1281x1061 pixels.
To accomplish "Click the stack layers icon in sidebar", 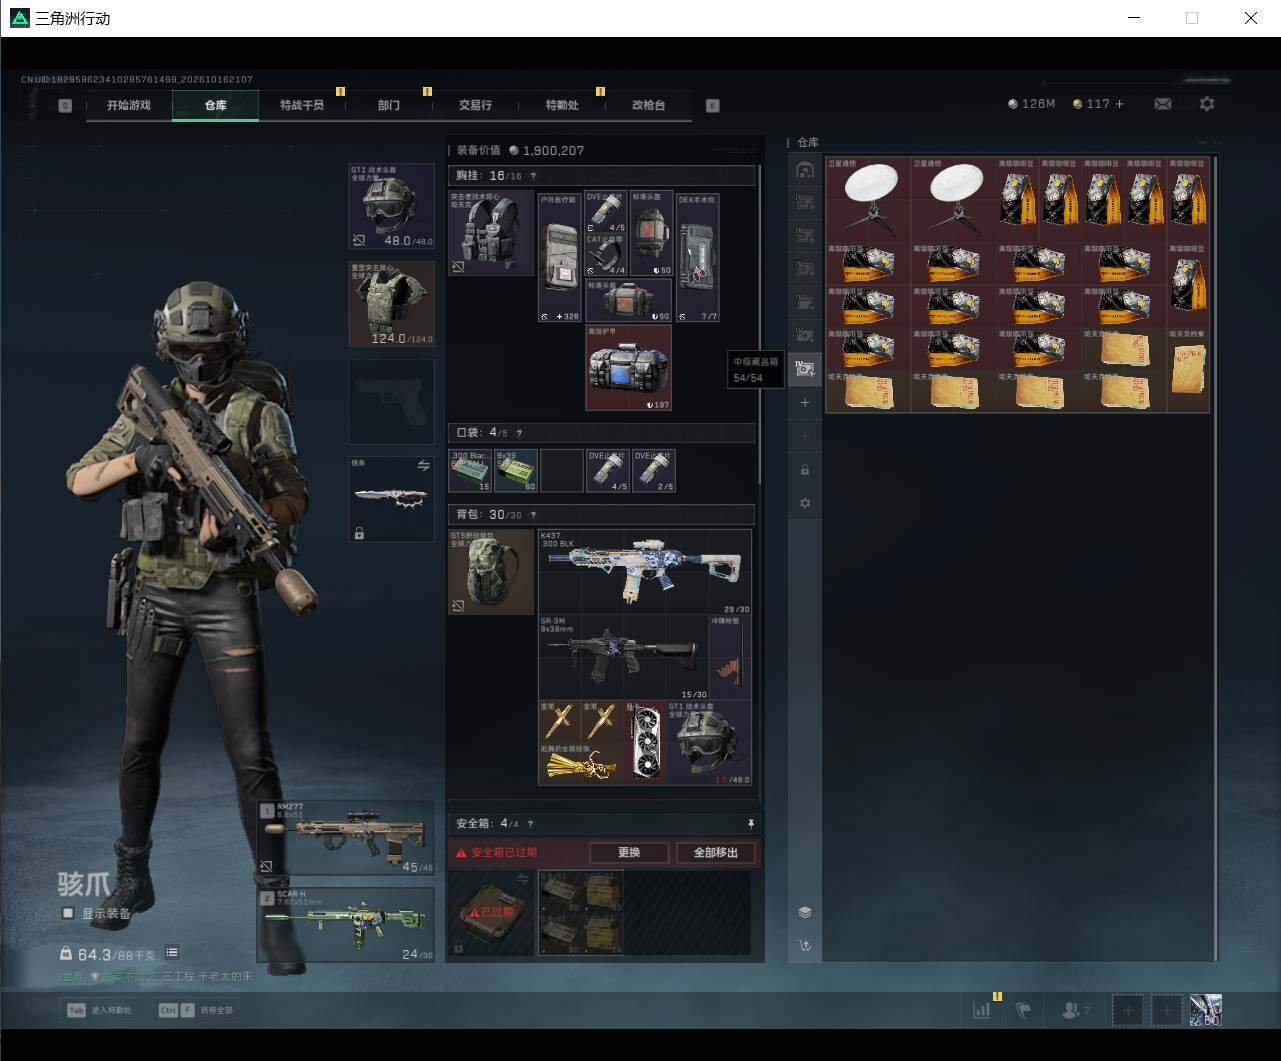I will (x=805, y=912).
